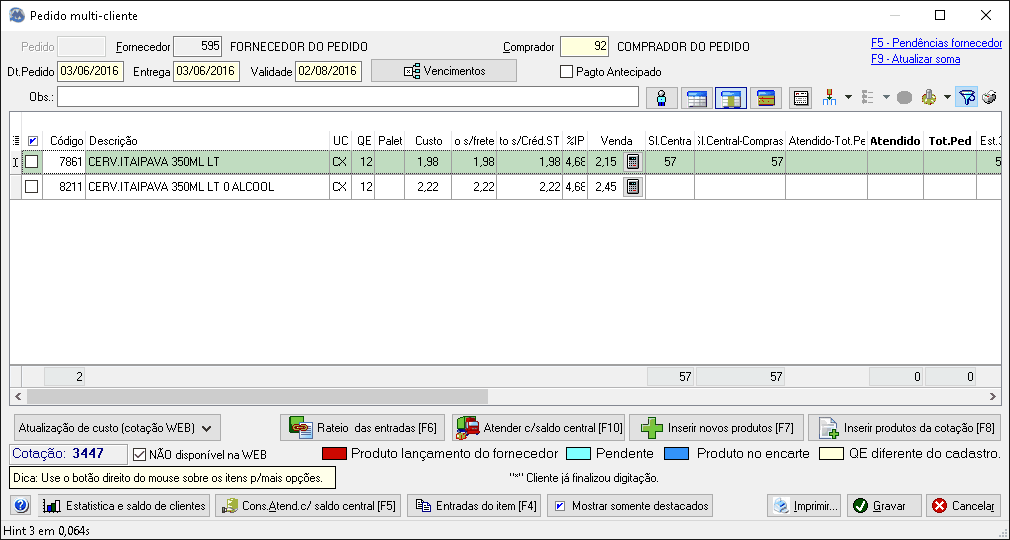The width and height of the screenshot is (1010, 540).
Task: Open the form/calendar layout icon
Action: [x=800, y=98]
